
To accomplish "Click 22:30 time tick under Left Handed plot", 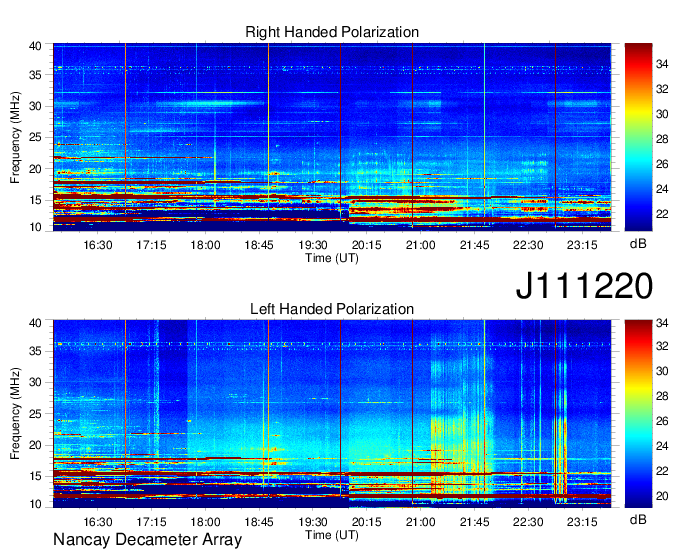I will pyautogui.click(x=528, y=522).
